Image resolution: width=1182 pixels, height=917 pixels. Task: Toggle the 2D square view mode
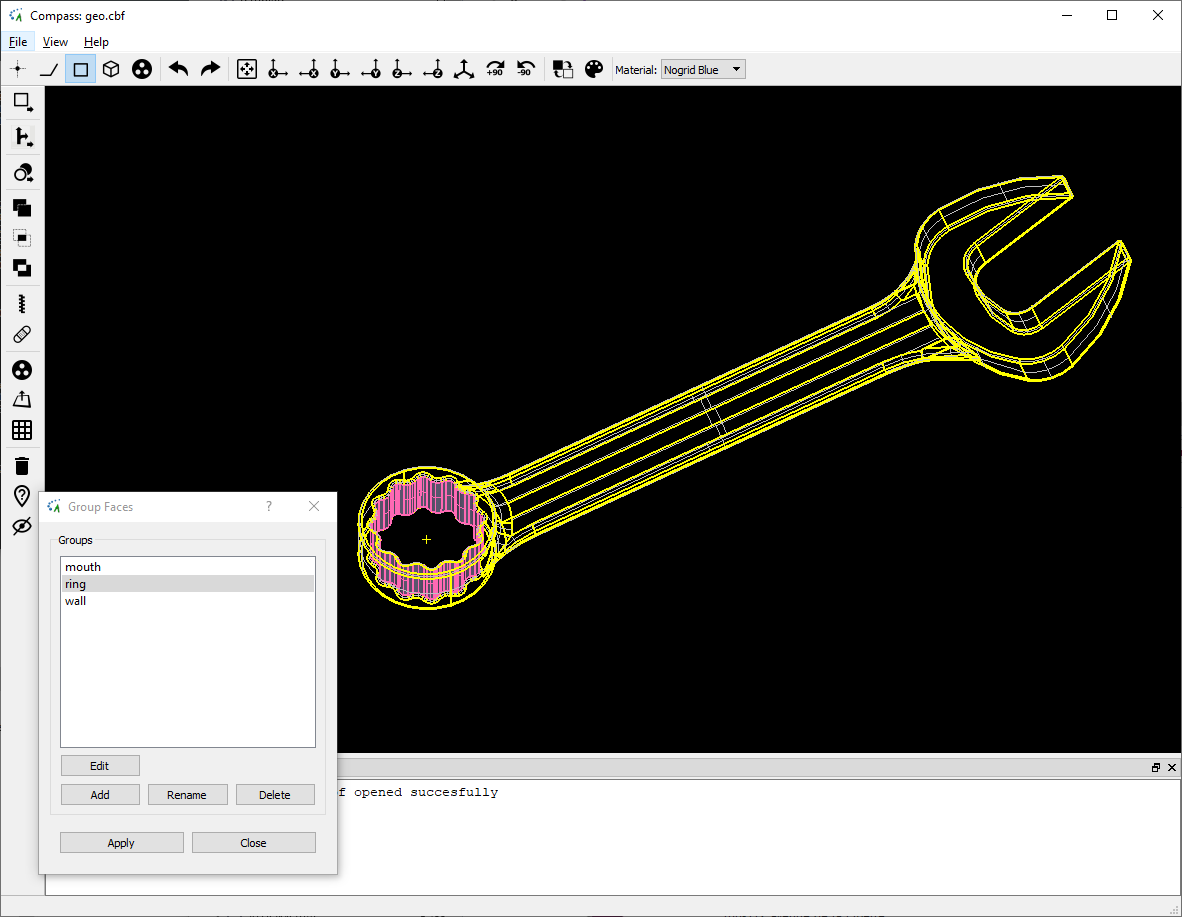(80, 68)
